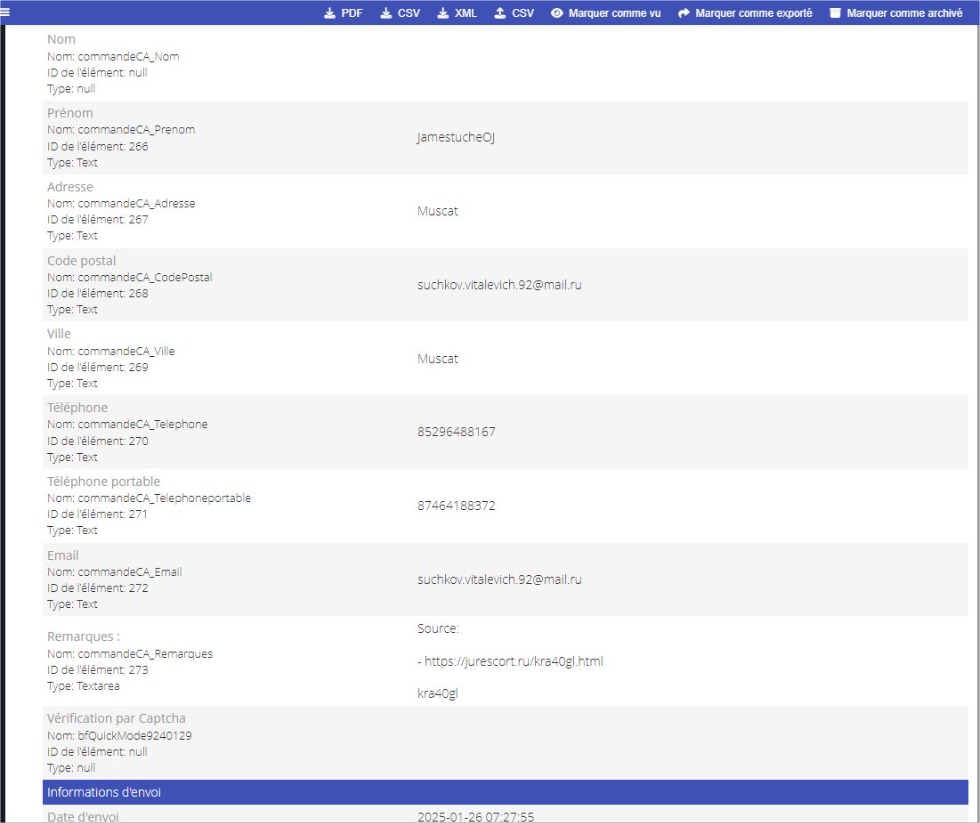Click 'Nom: commandeCA_Telephoneportable' text

pyautogui.click(x=149, y=498)
